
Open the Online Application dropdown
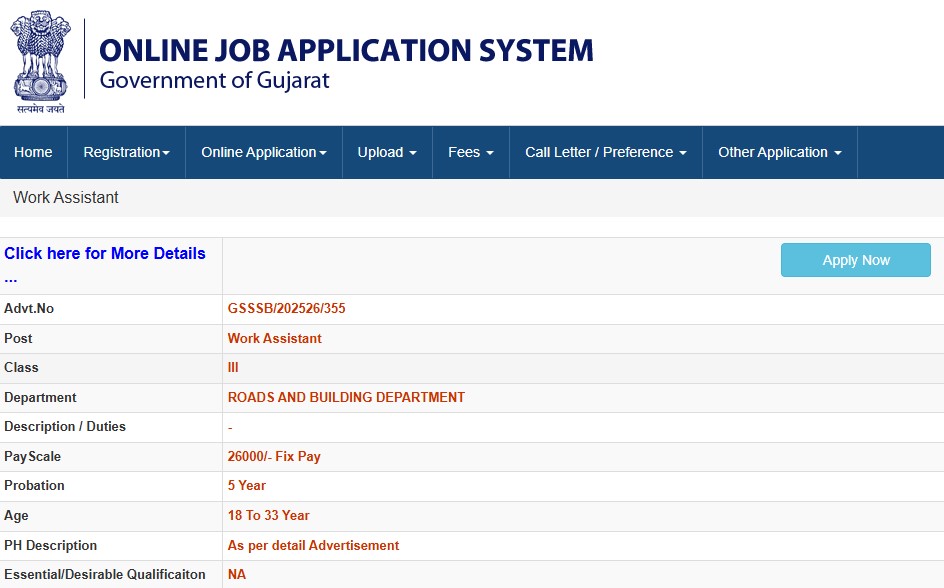coord(262,152)
